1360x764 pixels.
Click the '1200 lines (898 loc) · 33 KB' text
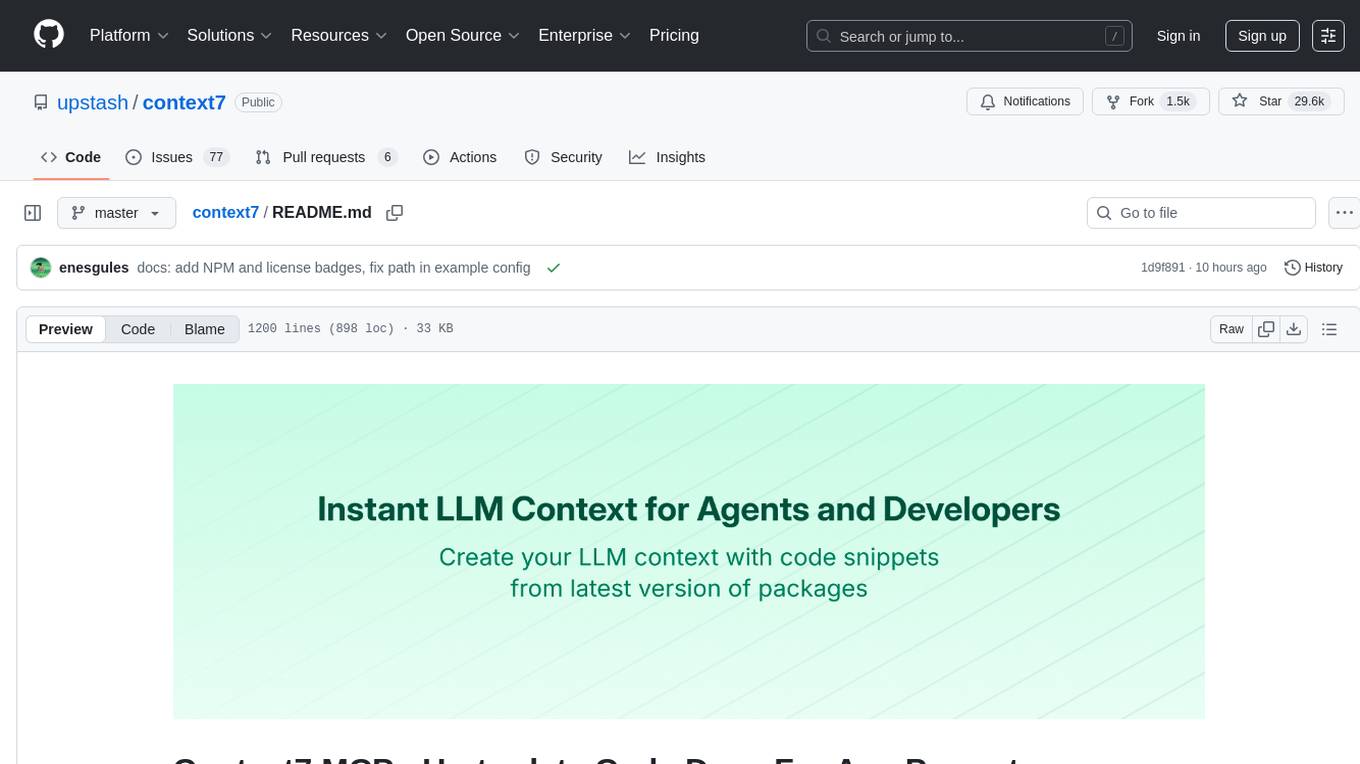tap(350, 329)
